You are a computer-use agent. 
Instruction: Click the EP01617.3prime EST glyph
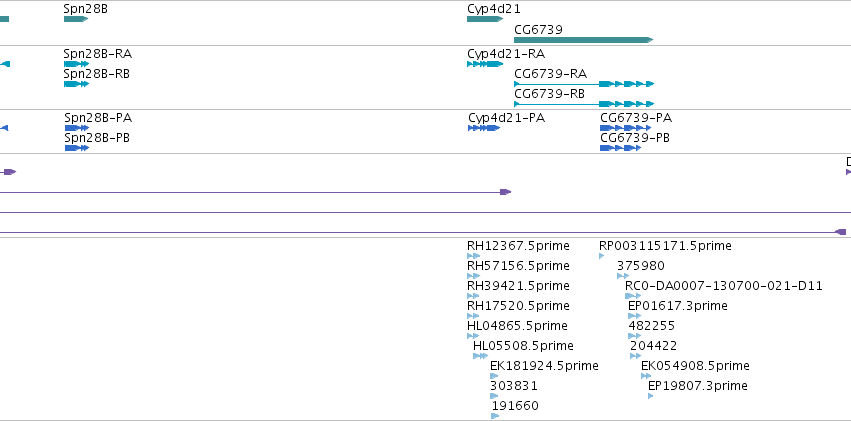[634, 316]
